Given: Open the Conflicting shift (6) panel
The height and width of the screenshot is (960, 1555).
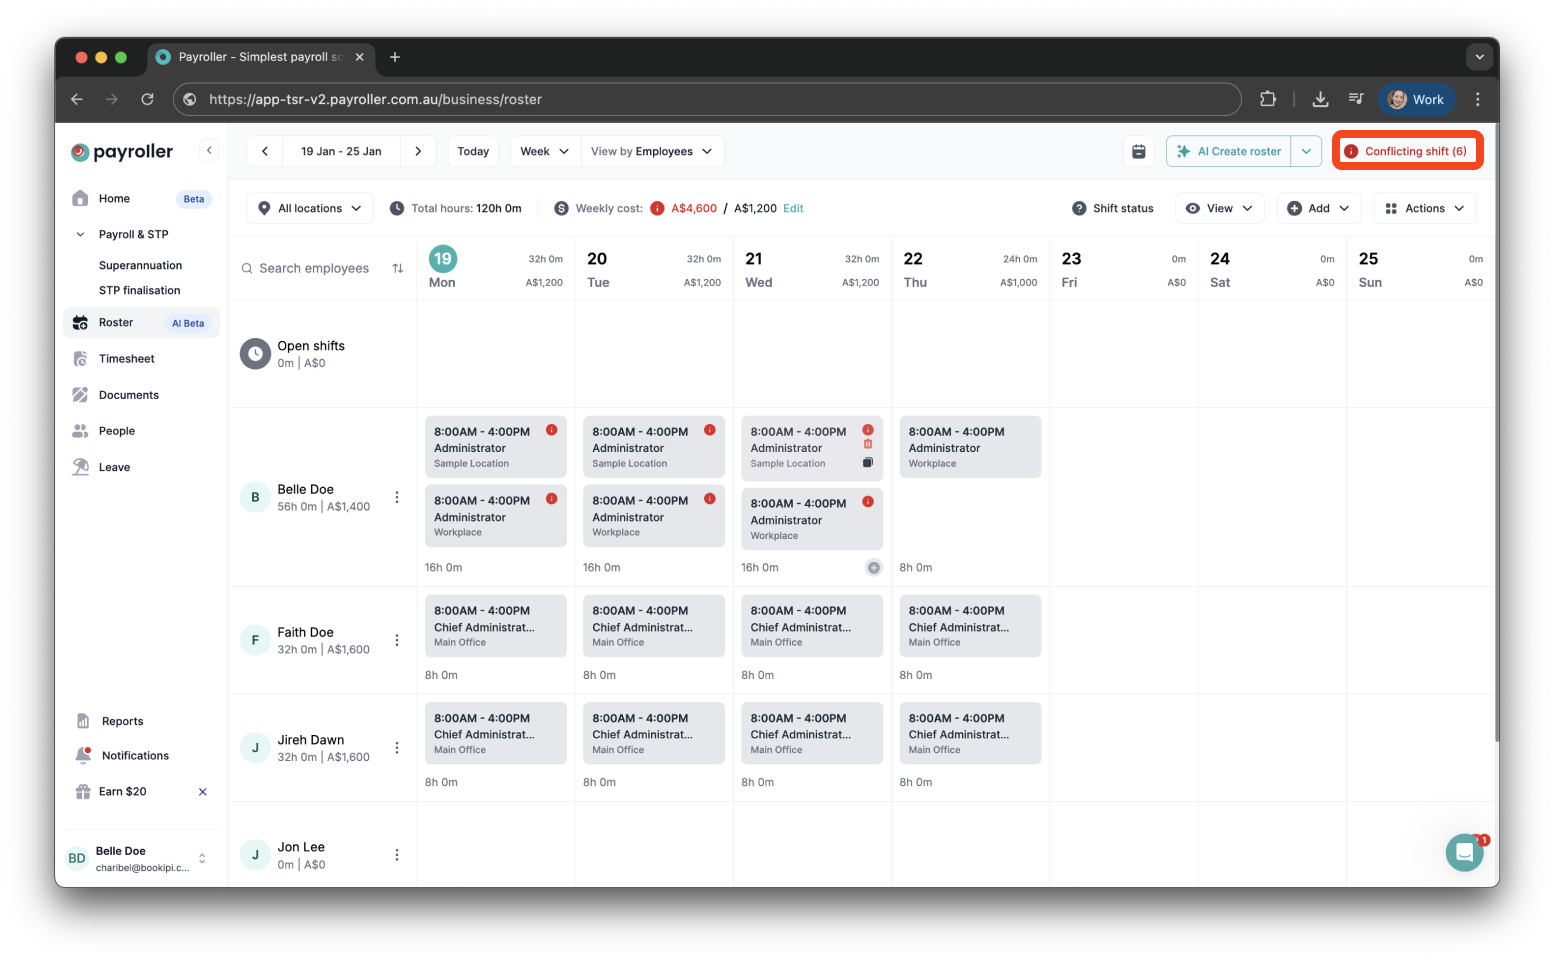Looking at the screenshot, I should 1407,150.
